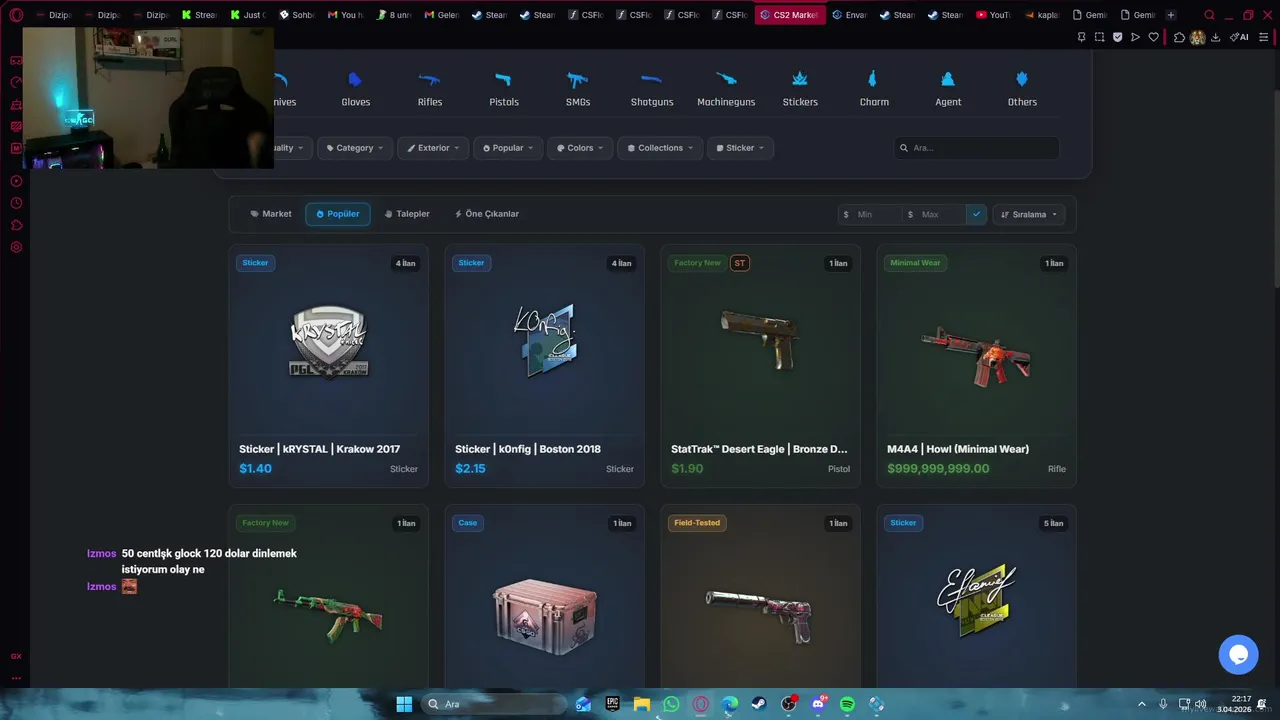
Task: Open File Explorer from the taskbar
Action: [641, 704]
